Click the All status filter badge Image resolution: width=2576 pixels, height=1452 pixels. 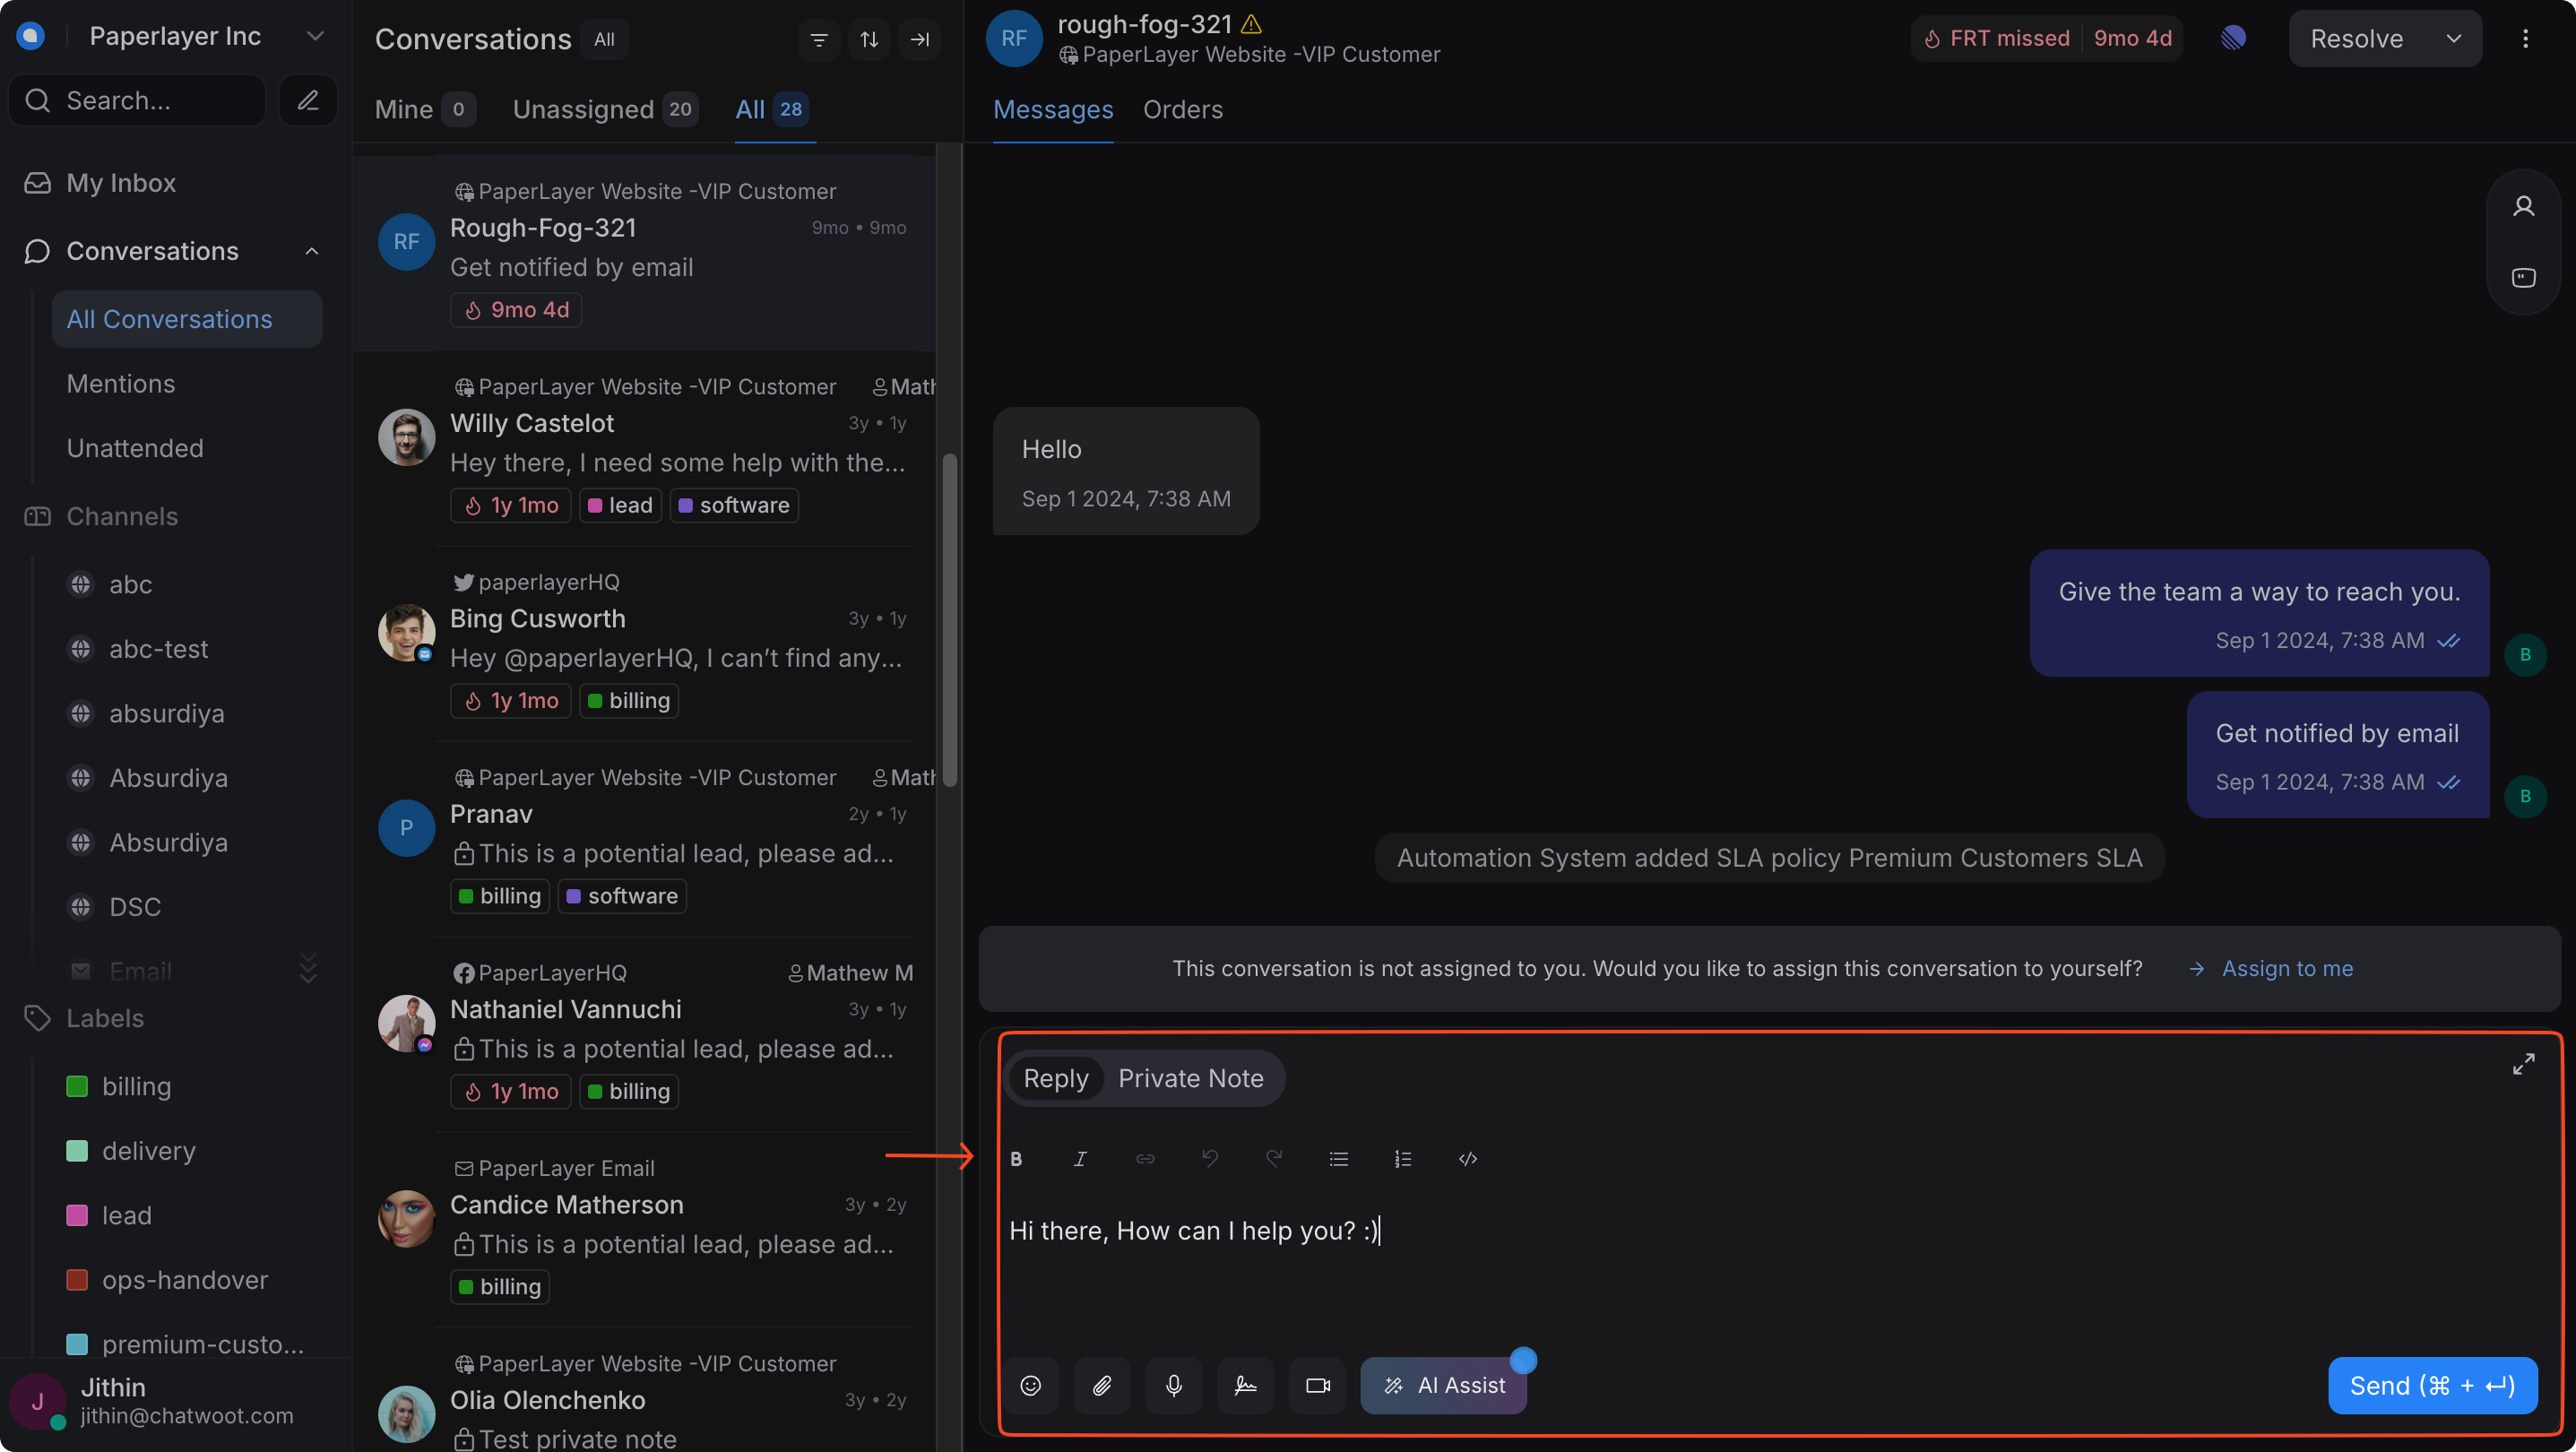(x=604, y=40)
